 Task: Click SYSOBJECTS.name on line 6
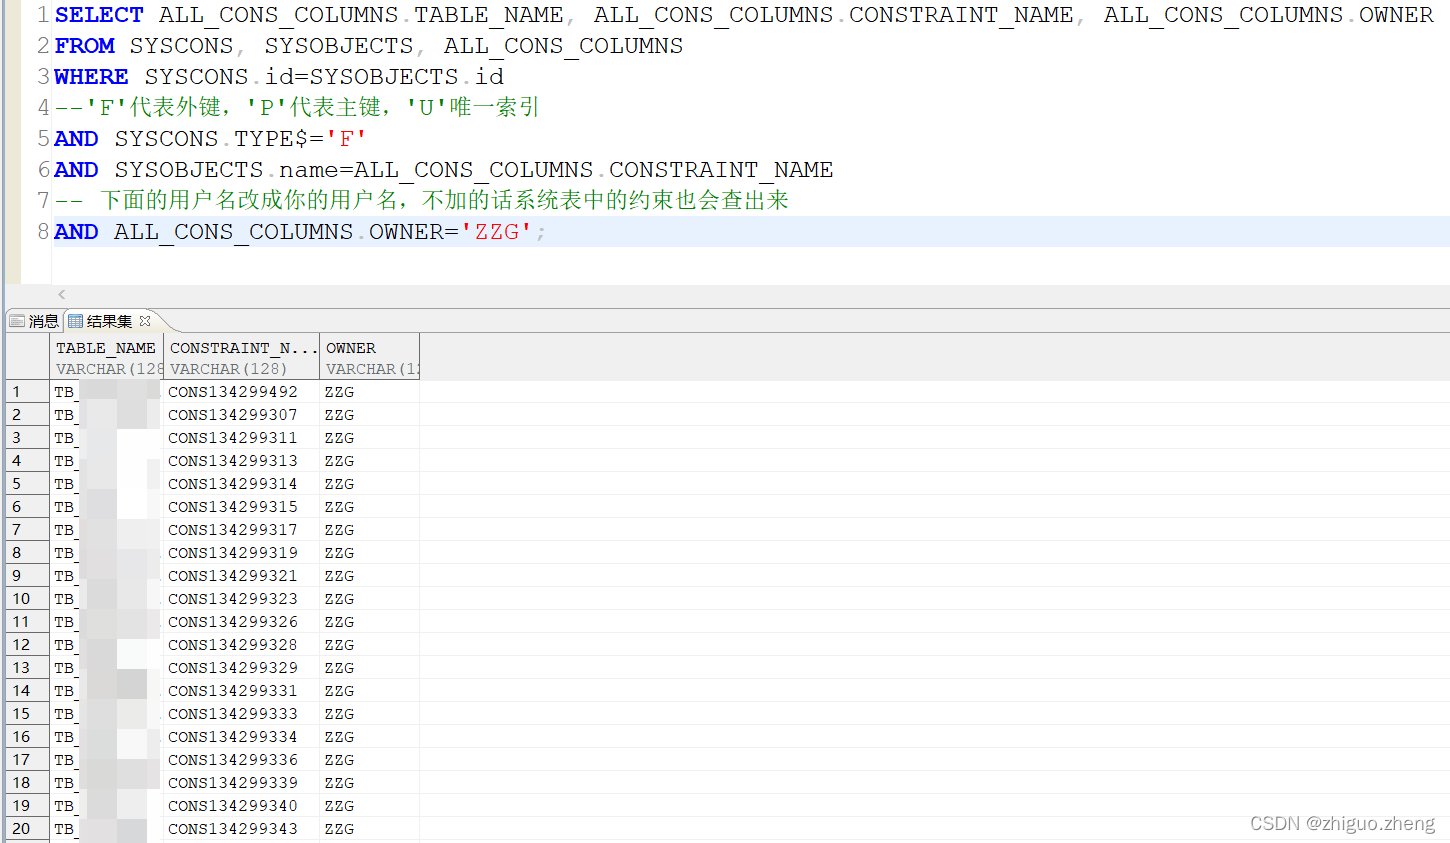pyautogui.click(x=227, y=170)
